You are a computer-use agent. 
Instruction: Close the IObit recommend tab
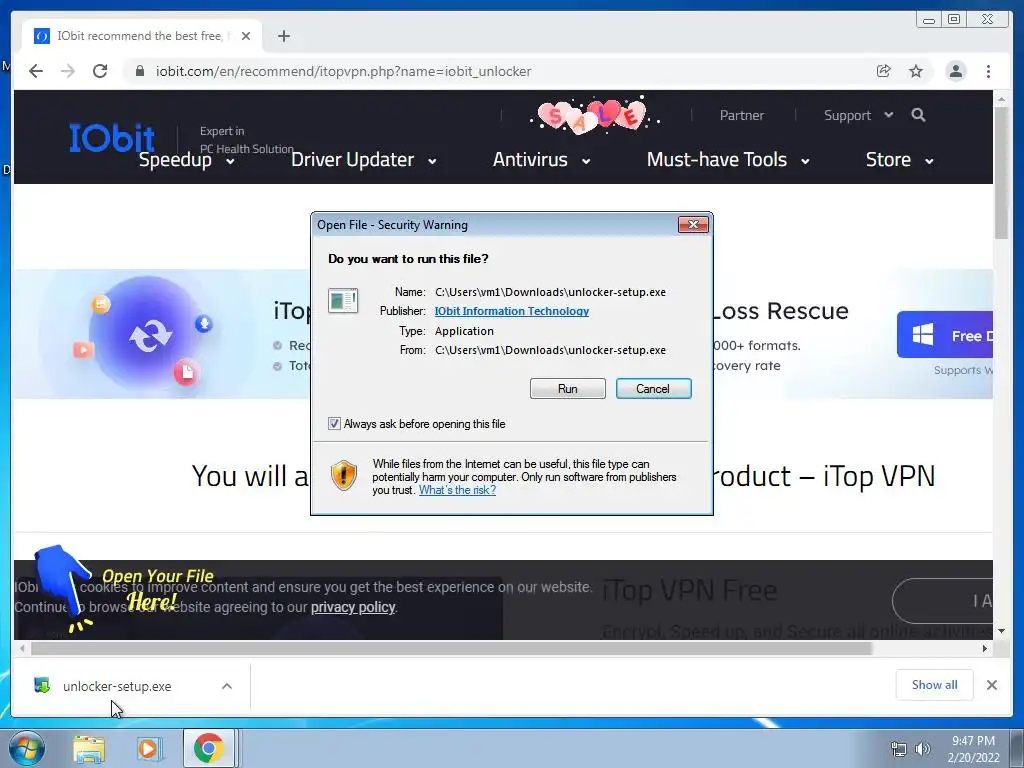click(246, 36)
